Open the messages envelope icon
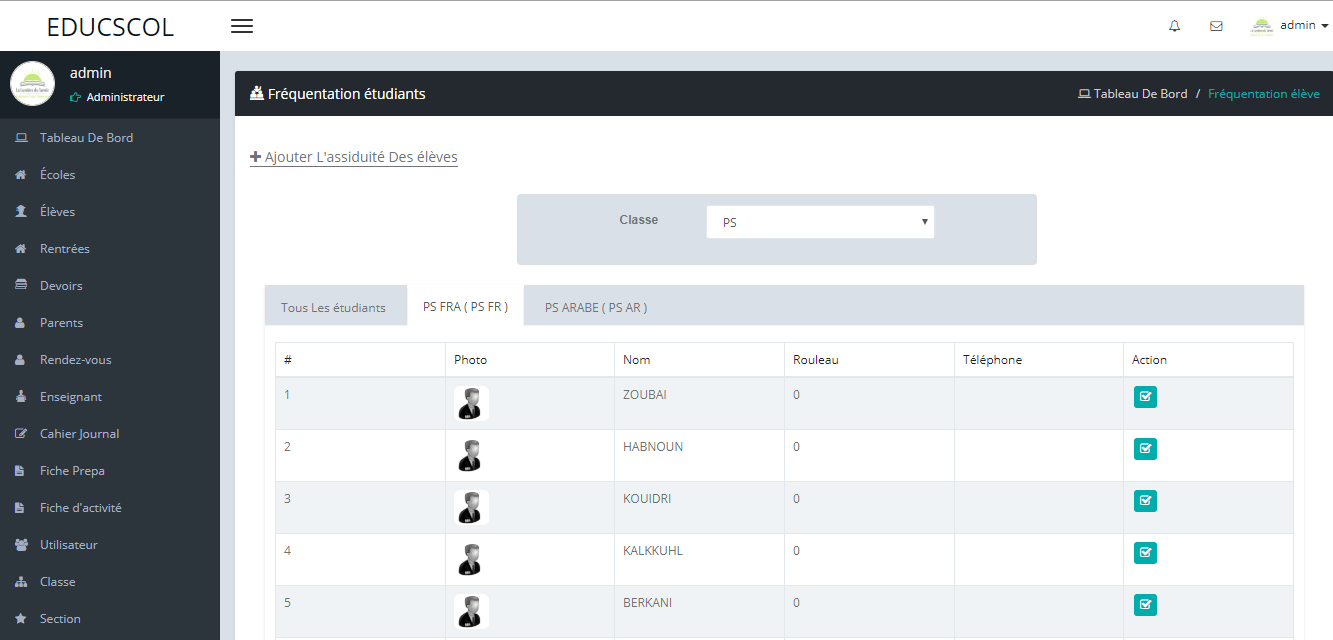Viewport: 1333px width, 640px height. [1216, 25]
